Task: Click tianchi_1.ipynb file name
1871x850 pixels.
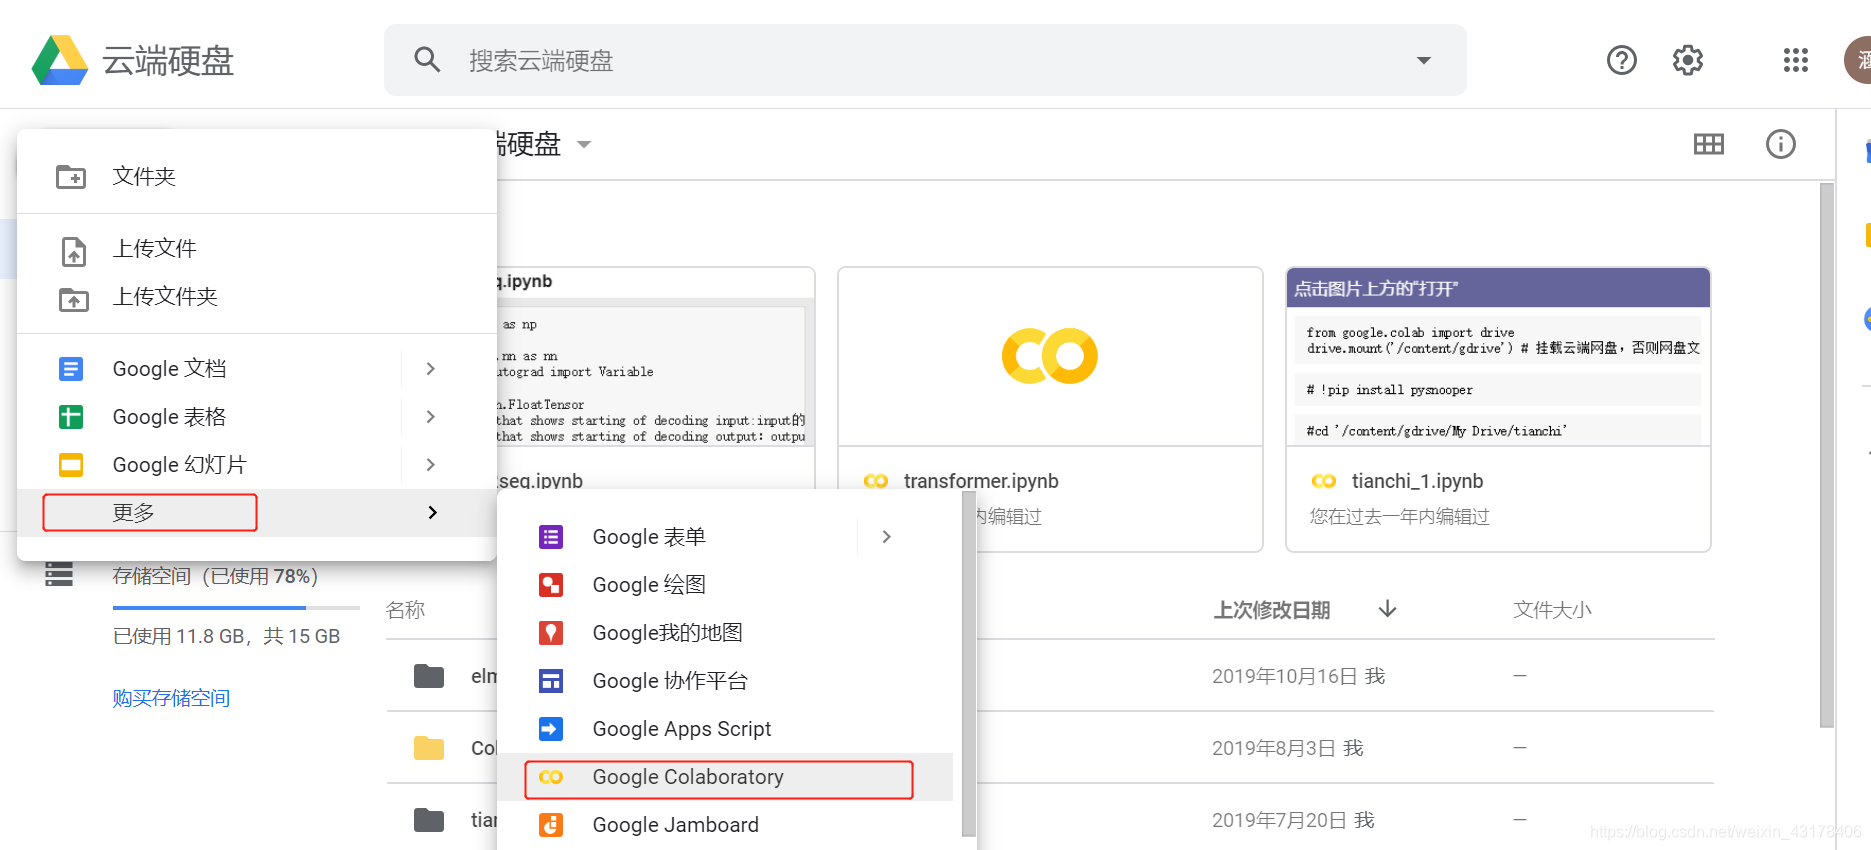Action: tap(1417, 481)
